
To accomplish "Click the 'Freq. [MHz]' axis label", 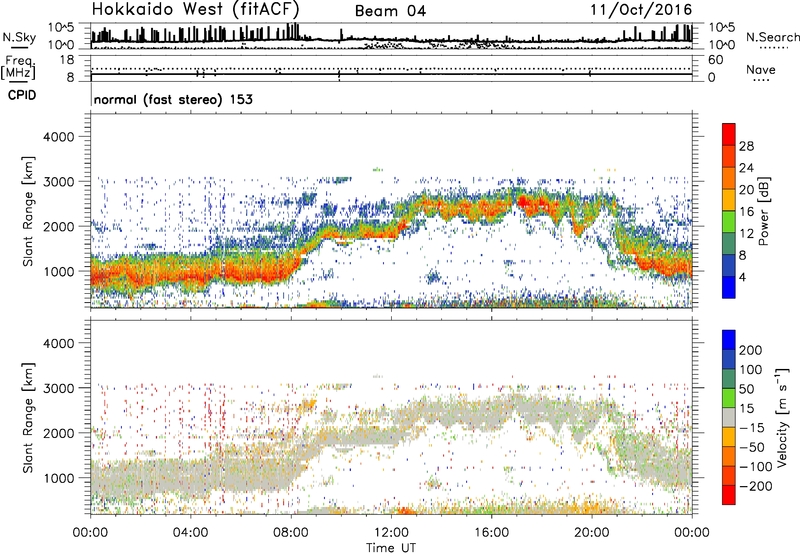I will click(19, 68).
